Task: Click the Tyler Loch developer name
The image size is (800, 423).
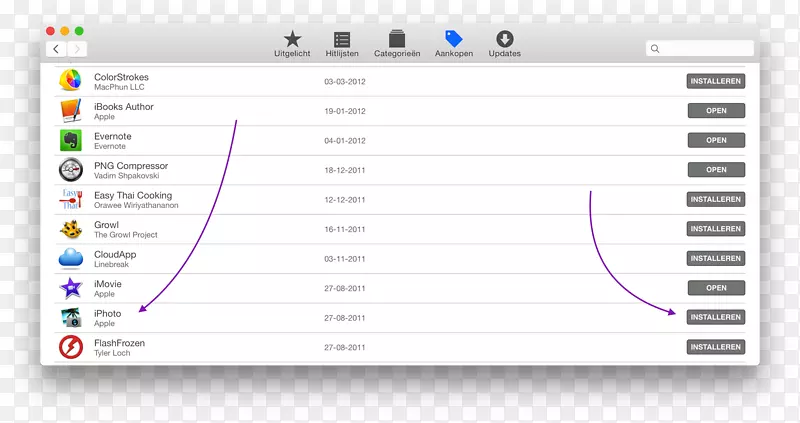Action: 112,353
